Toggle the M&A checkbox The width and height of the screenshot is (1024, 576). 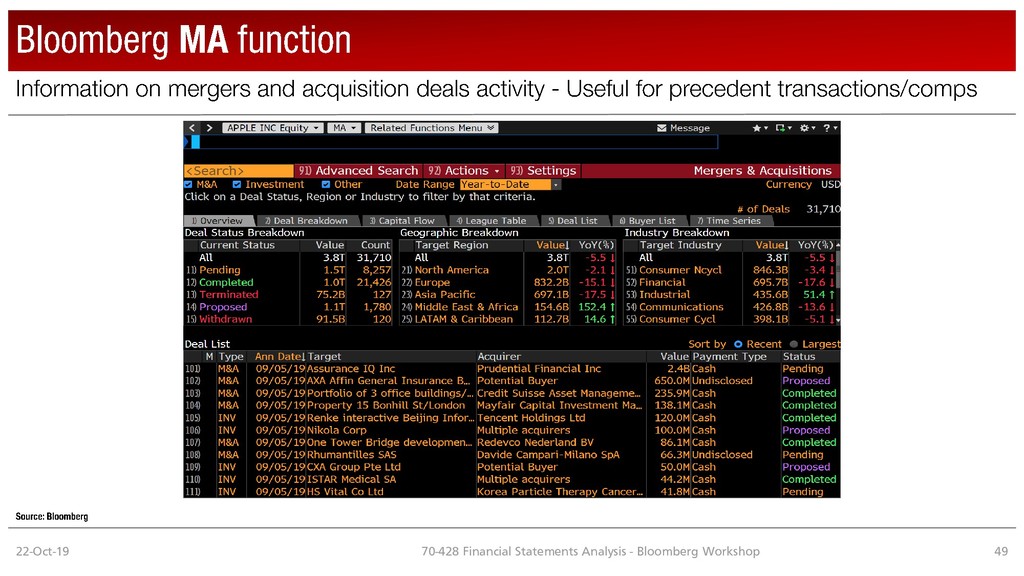click(x=188, y=184)
